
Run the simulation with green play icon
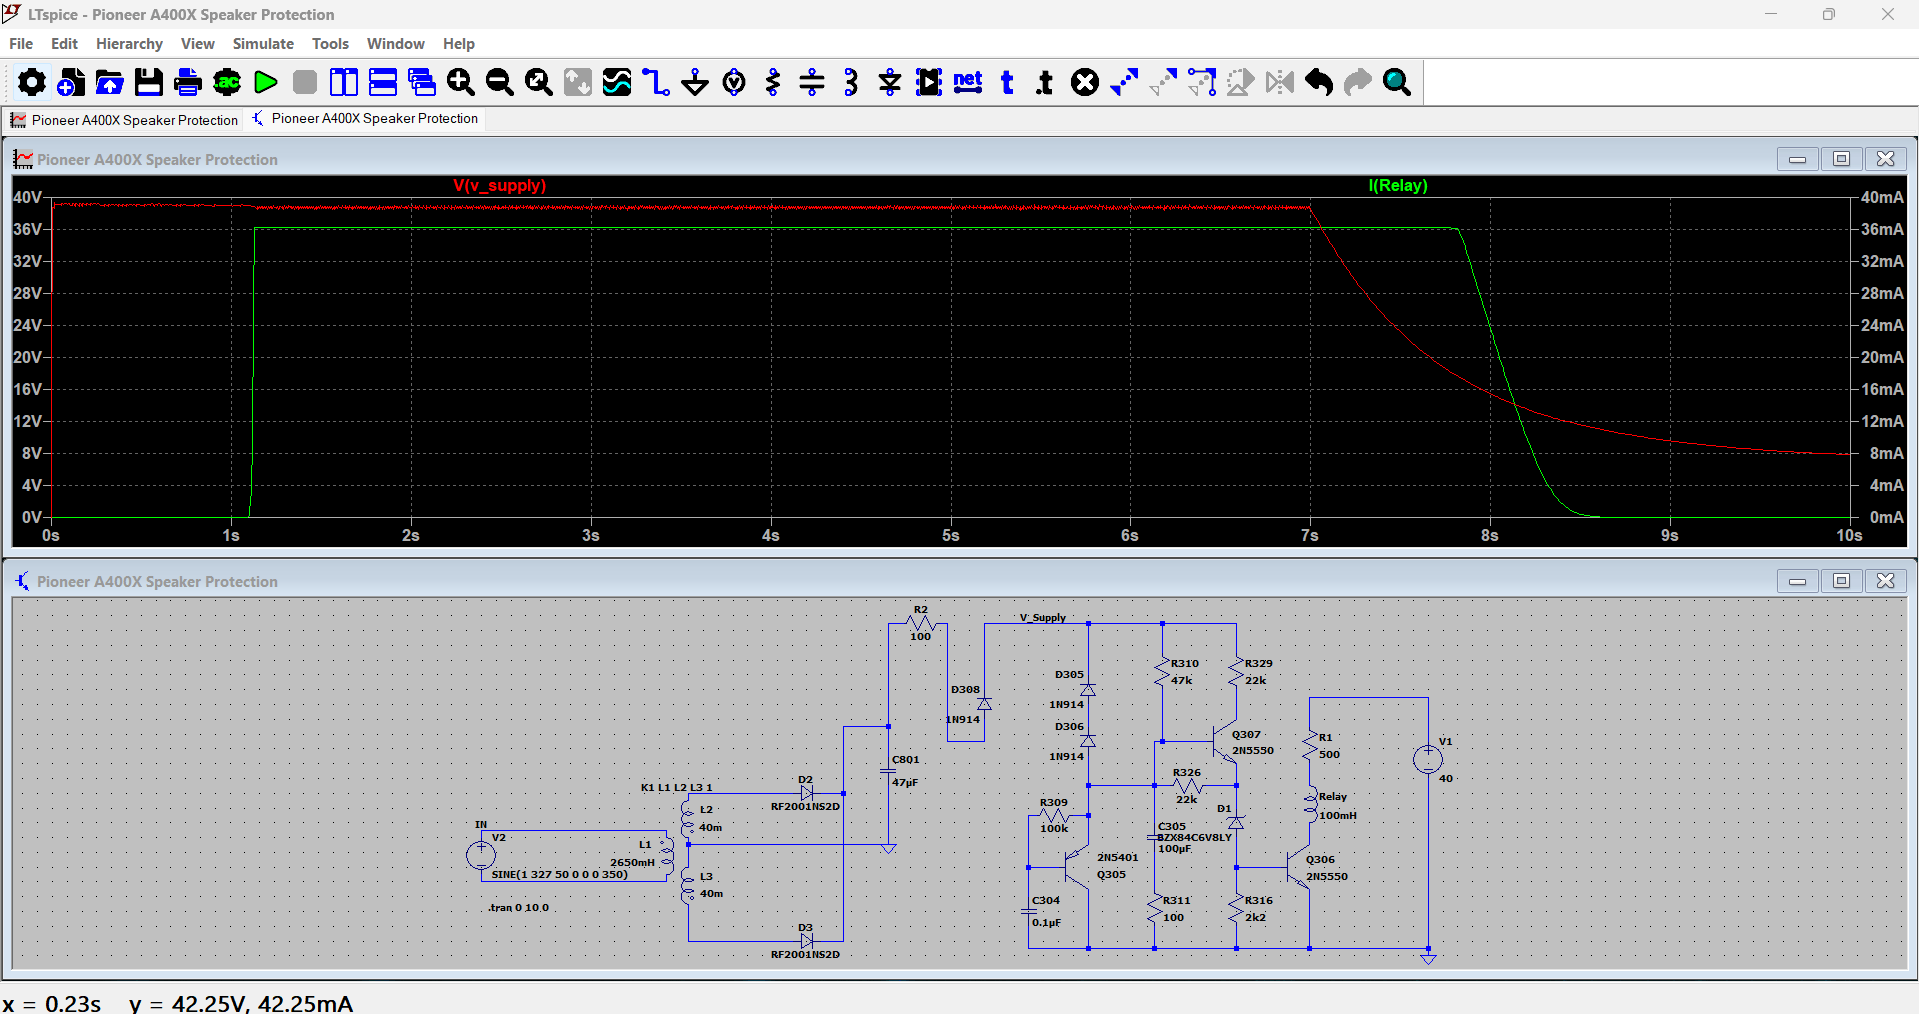click(x=266, y=82)
